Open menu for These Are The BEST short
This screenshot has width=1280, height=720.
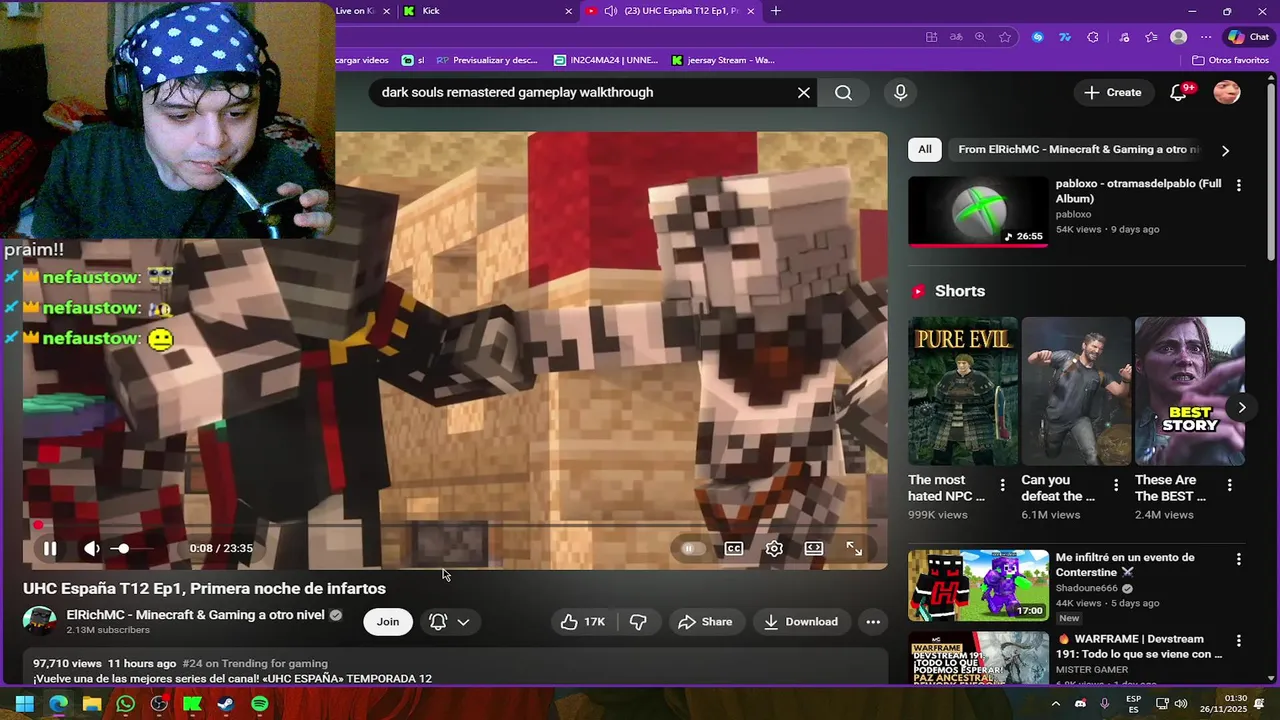[1230, 485]
